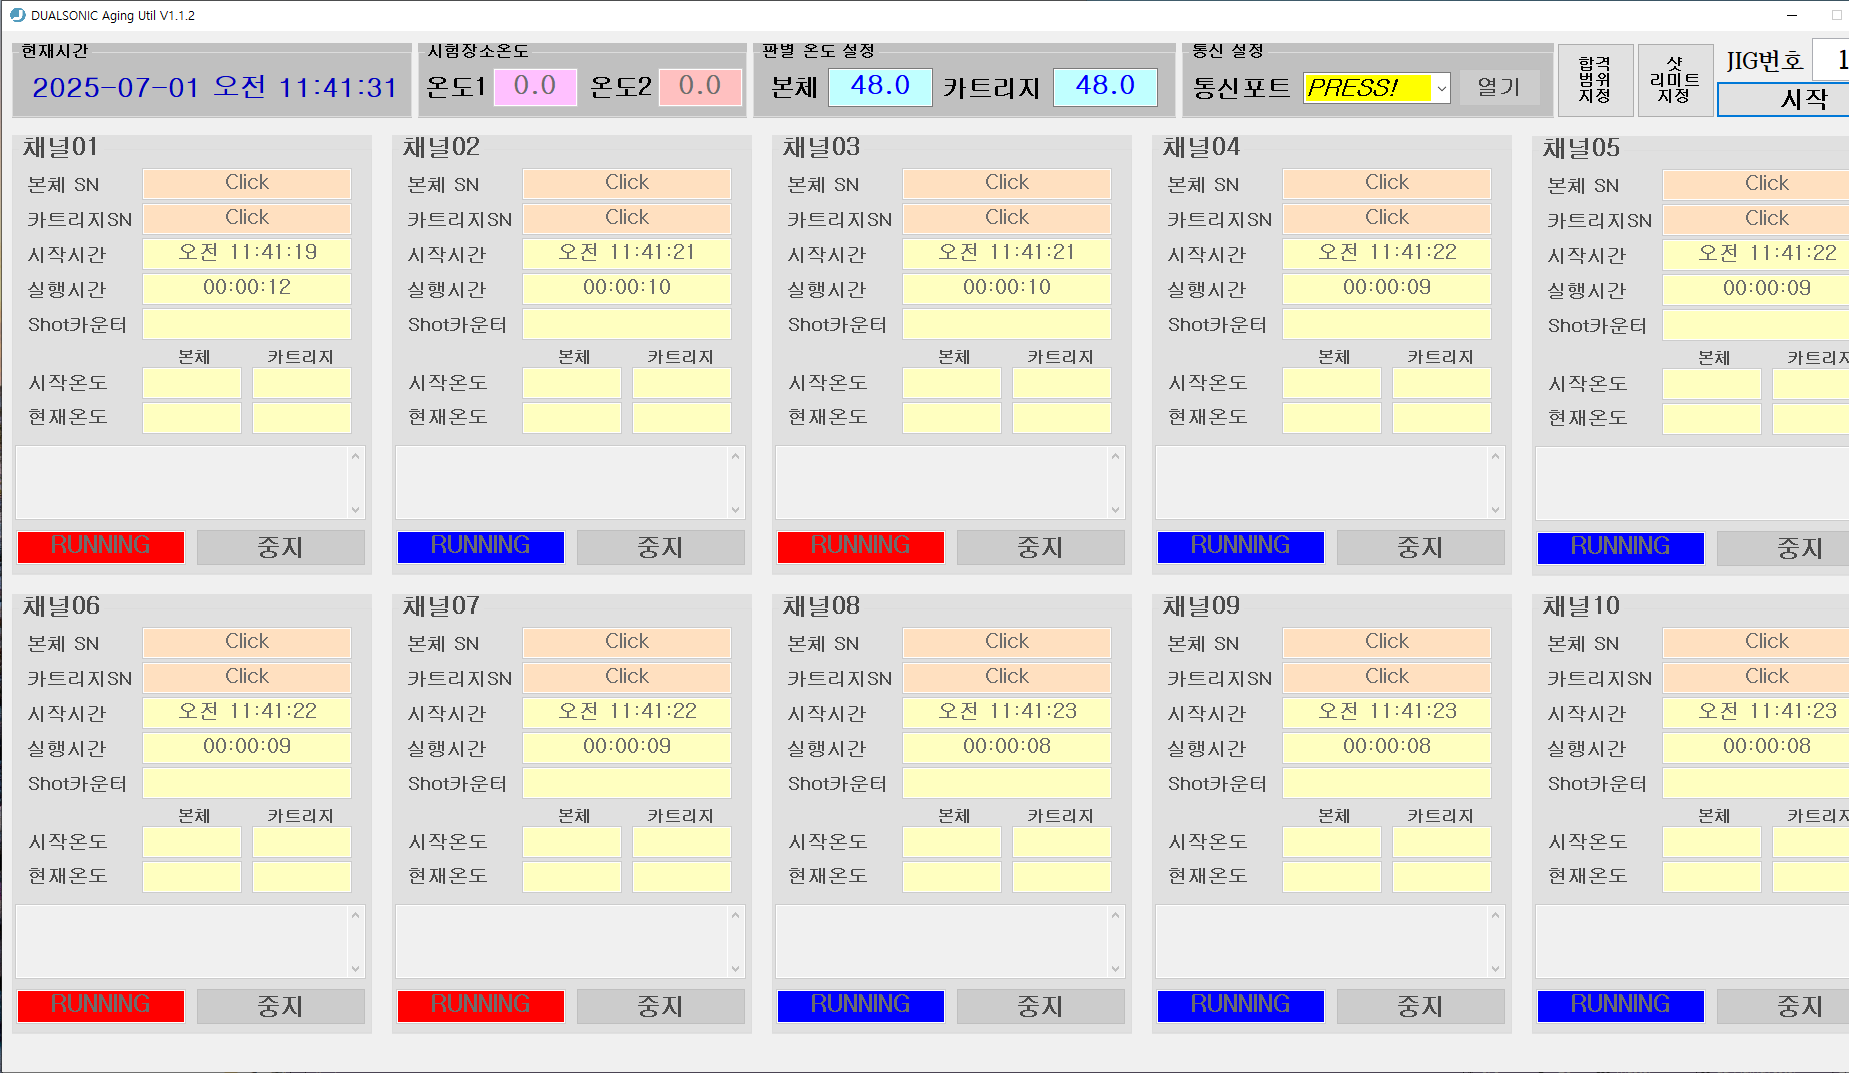Click red RUNNING indicator on 채널03
The height and width of the screenshot is (1073, 1849).
point(860,546)
